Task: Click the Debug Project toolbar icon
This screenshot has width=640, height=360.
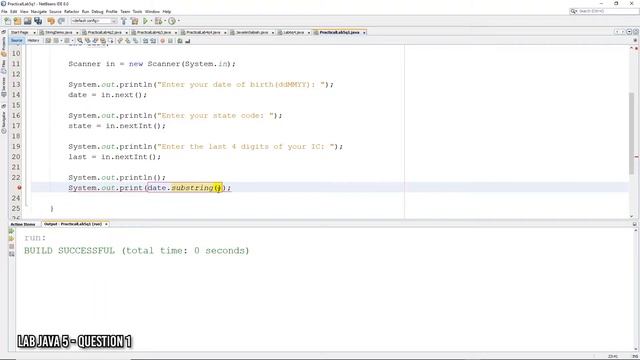Action: (158, 21)
